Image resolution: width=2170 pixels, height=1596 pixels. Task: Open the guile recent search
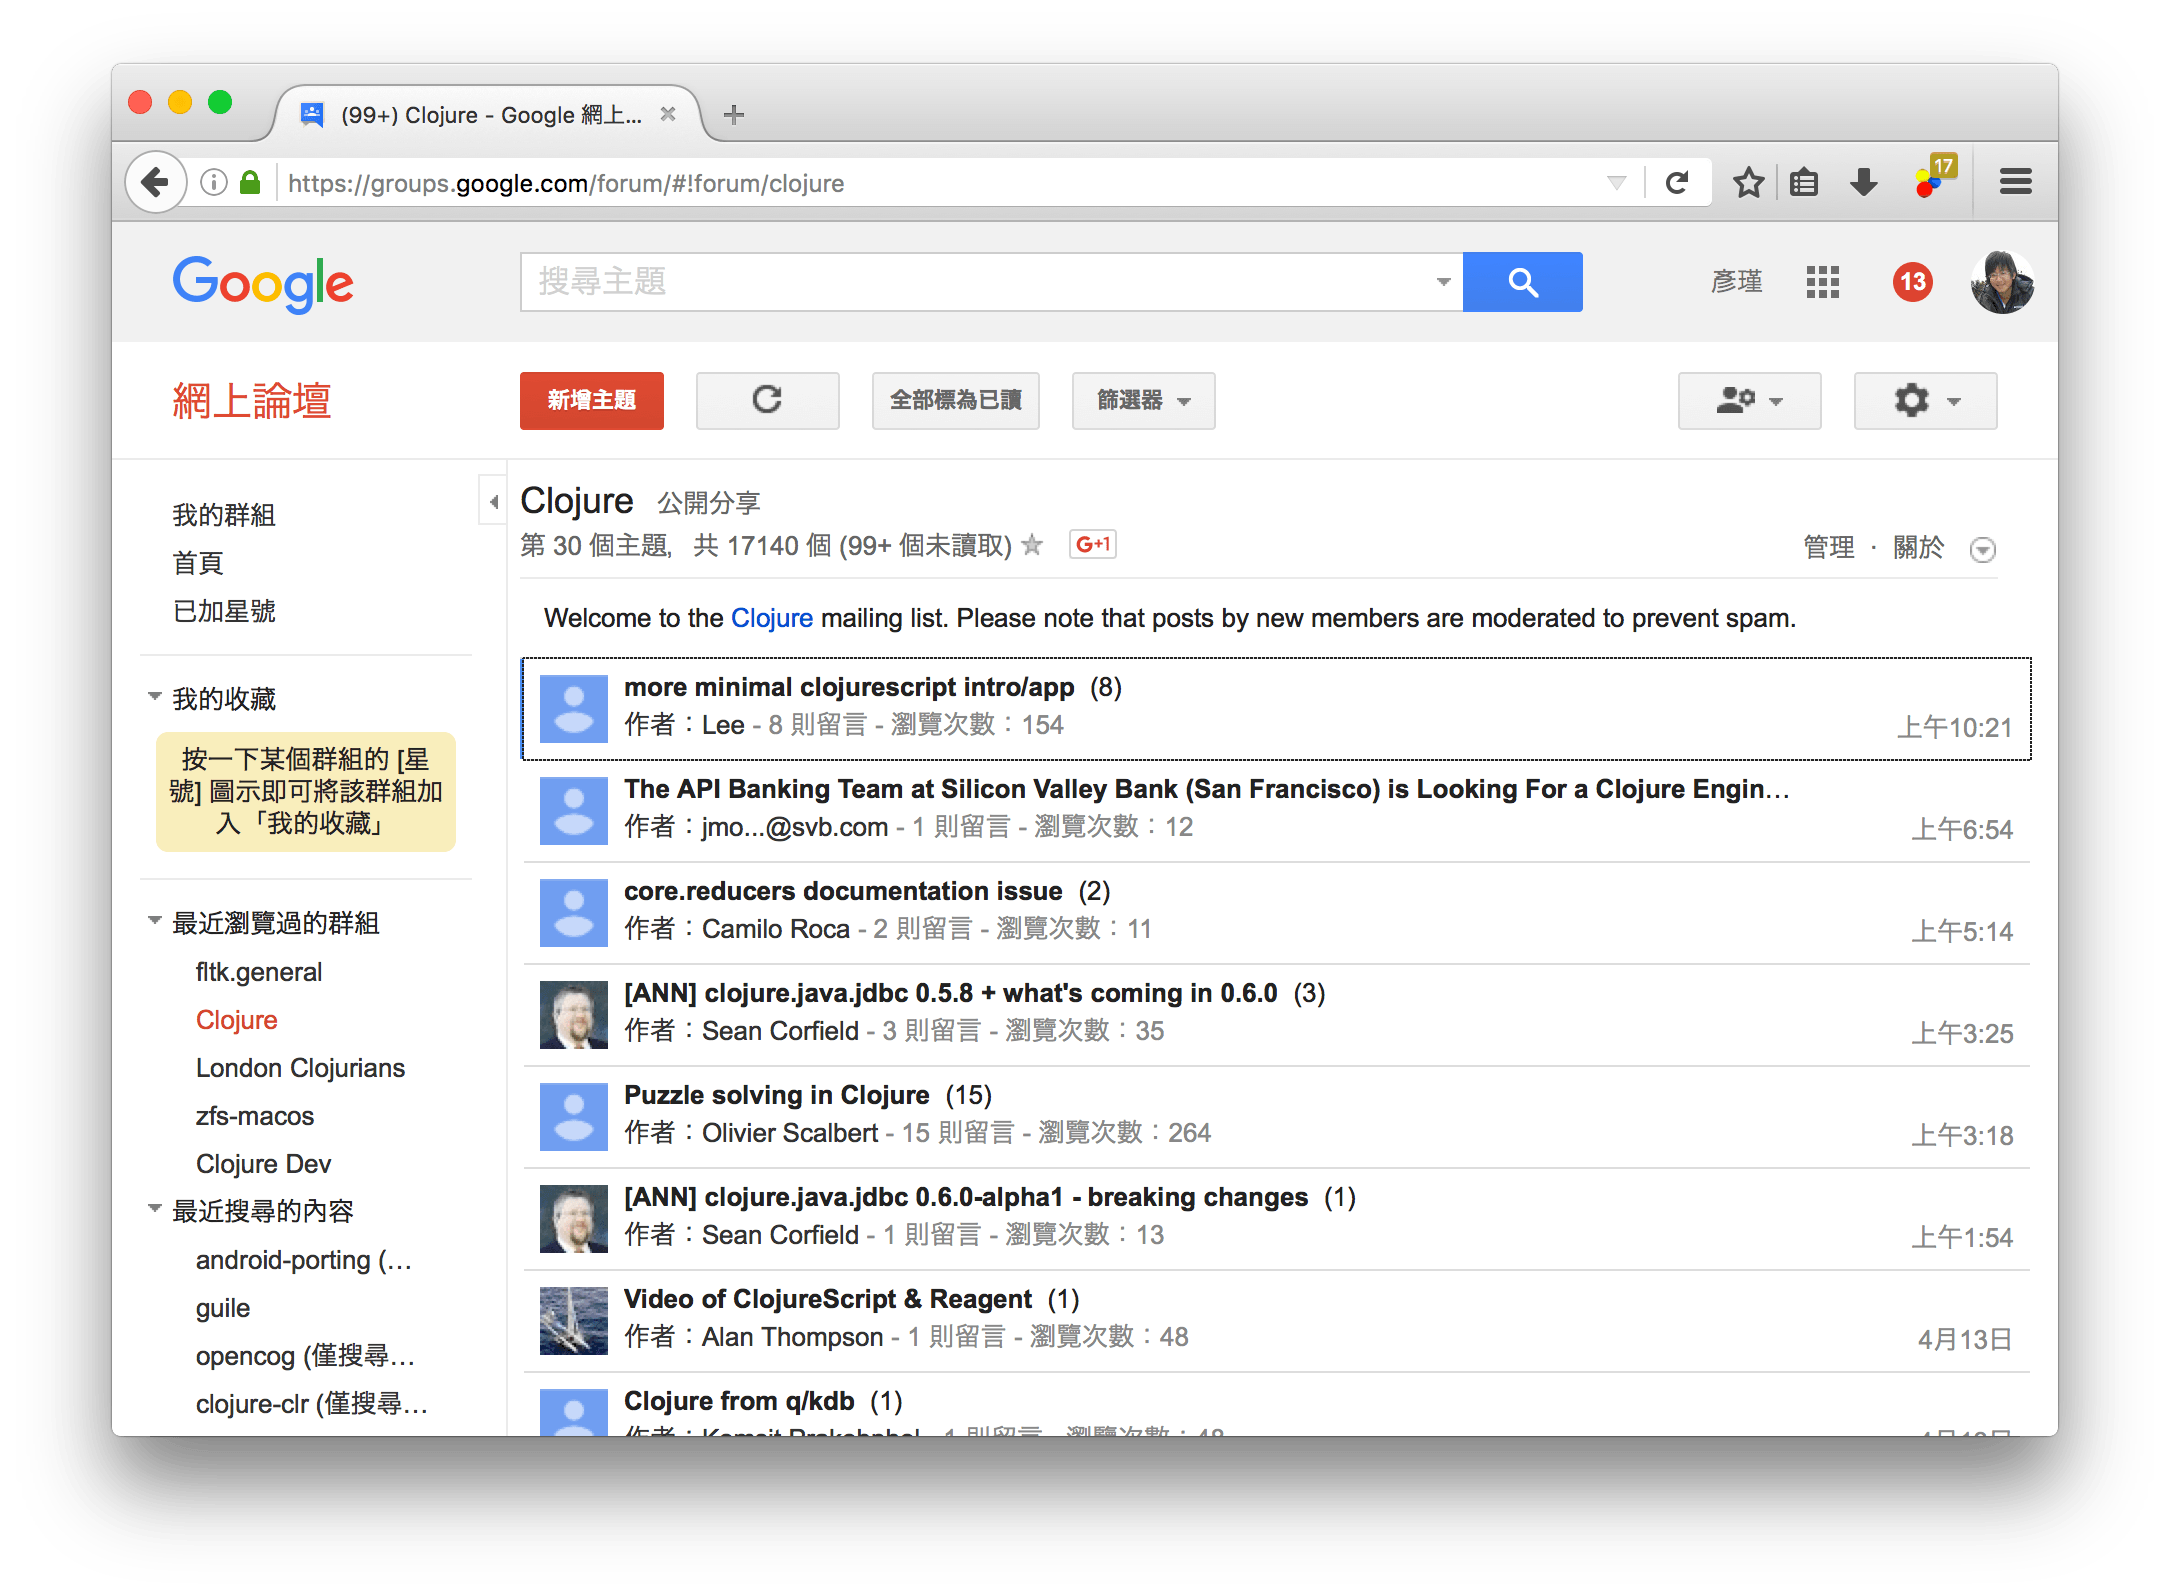(222, 1308)
